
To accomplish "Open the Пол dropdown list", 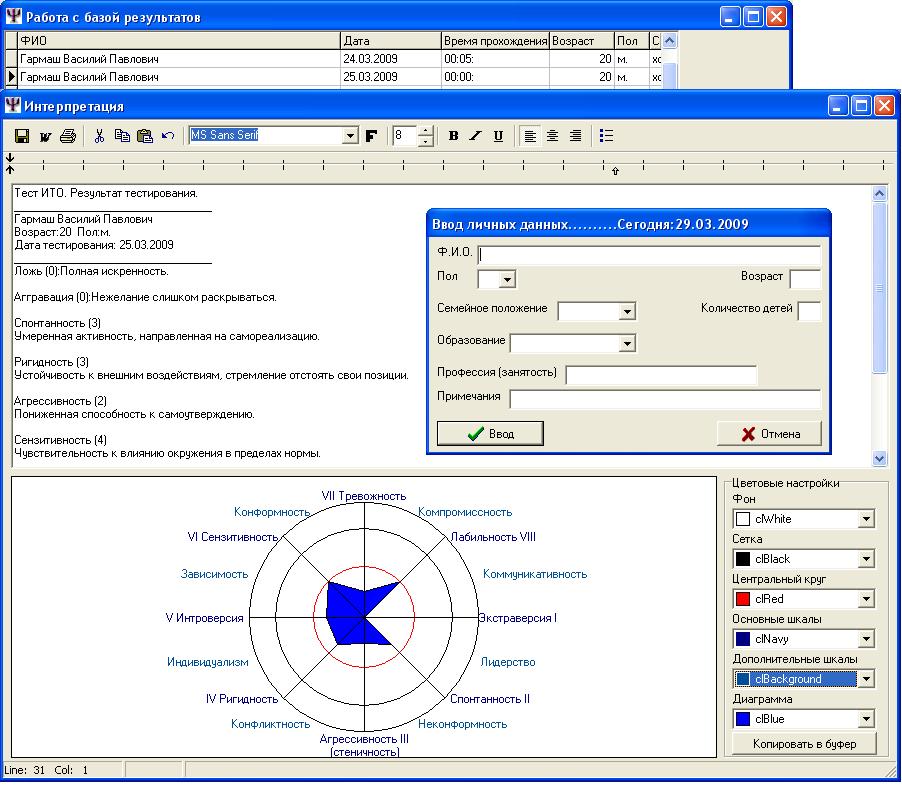I will [507, 281].
